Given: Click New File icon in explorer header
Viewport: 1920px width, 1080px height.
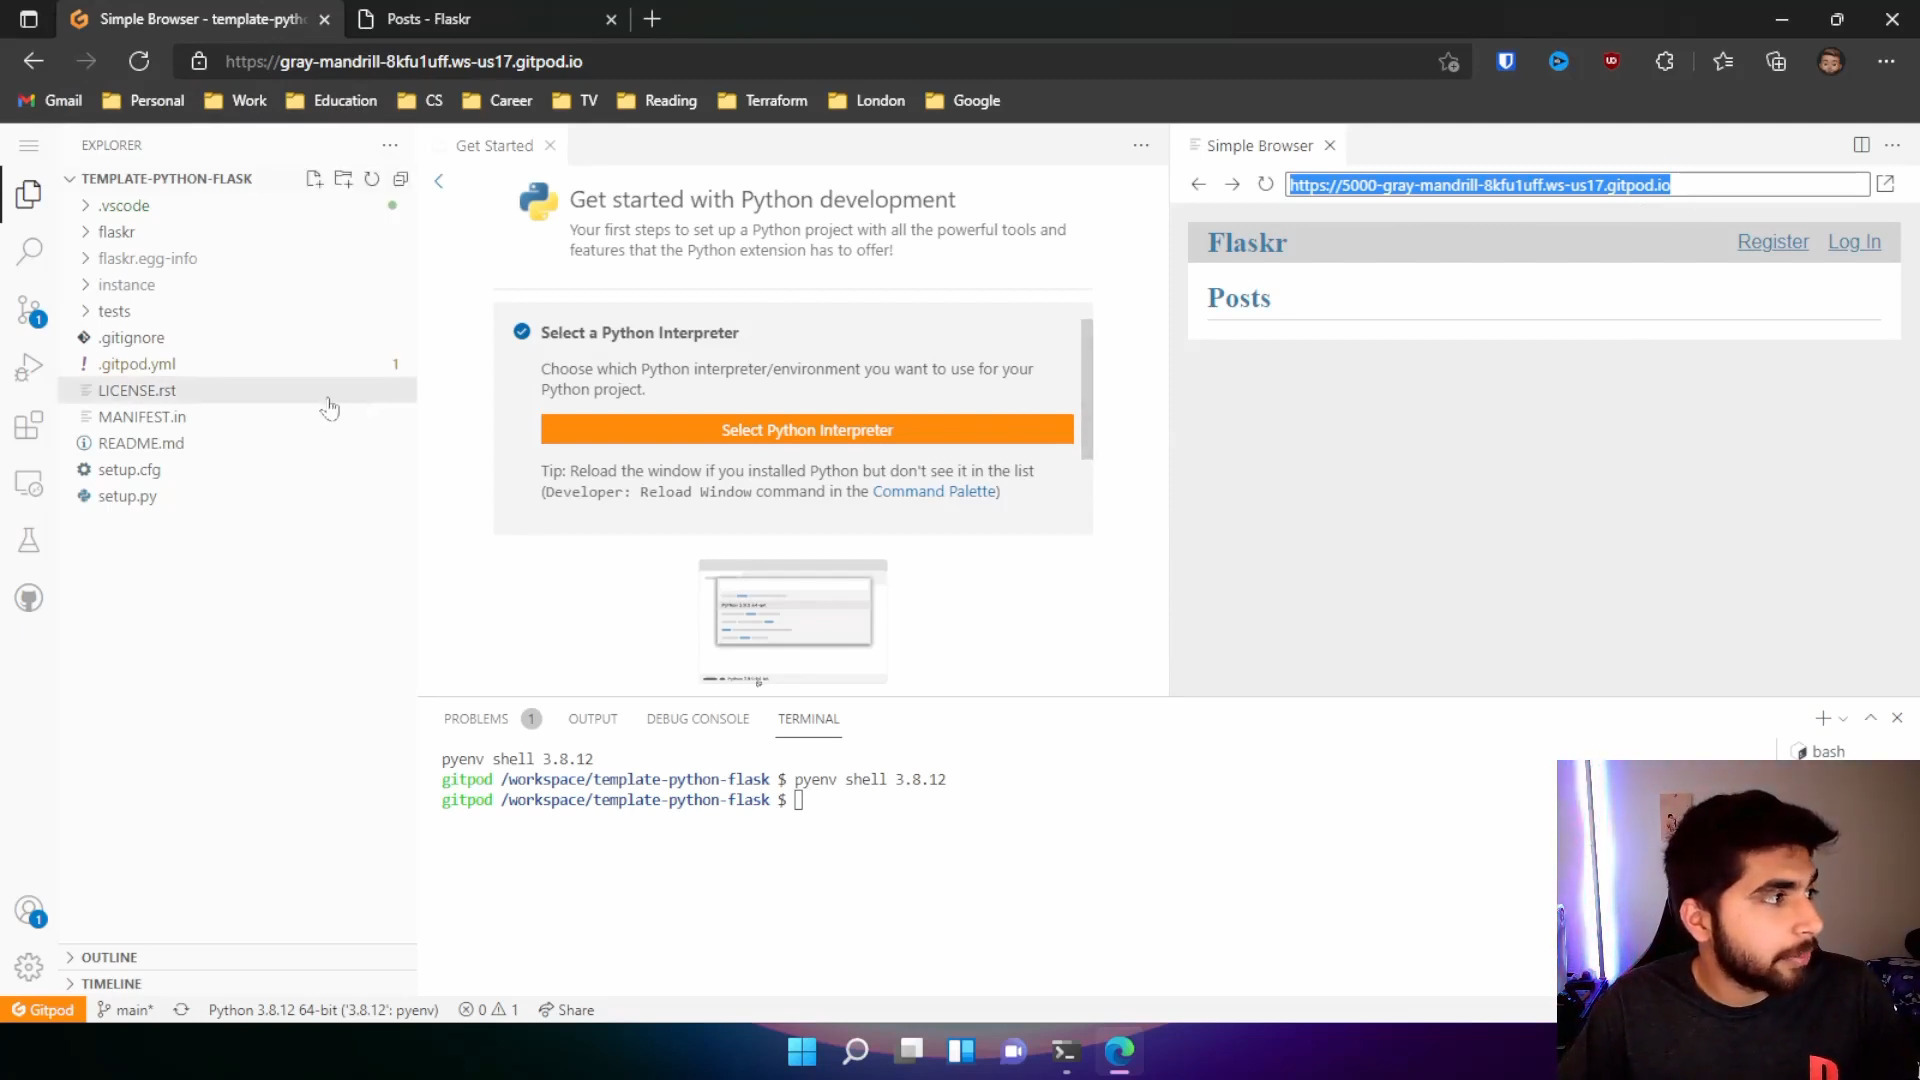Looking at the screenshot, I should [x=314, y=179].
